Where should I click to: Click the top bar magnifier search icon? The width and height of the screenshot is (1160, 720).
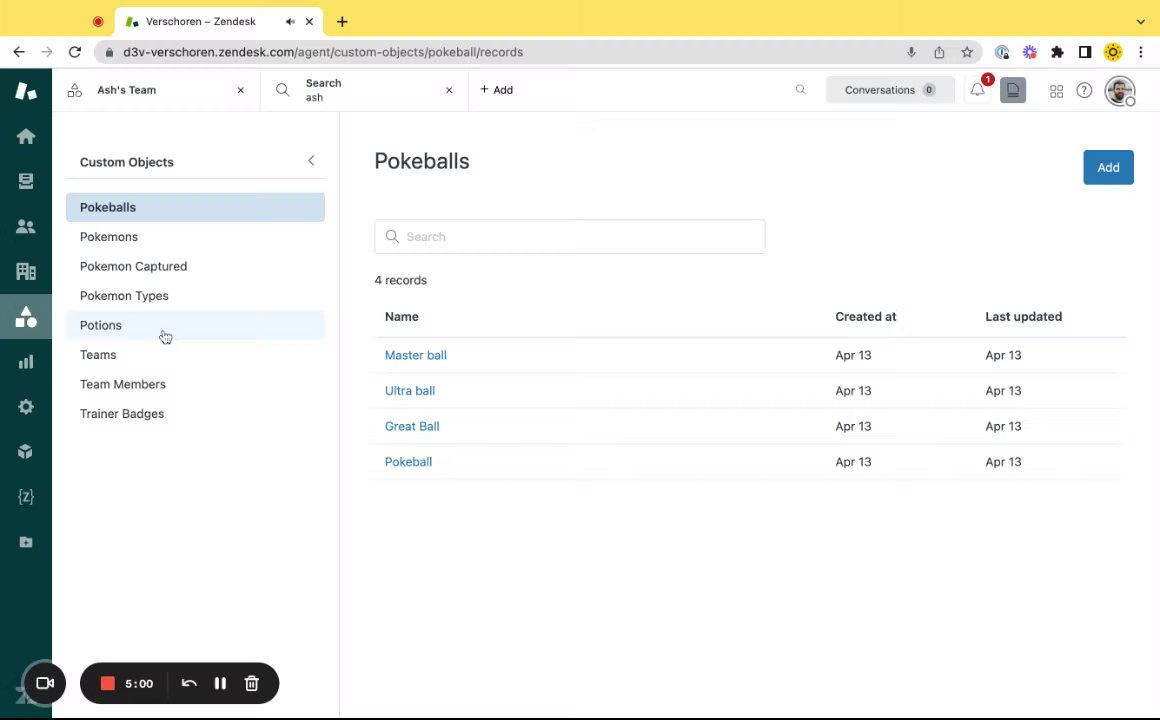pyautogui.click(x=800, y=90)
